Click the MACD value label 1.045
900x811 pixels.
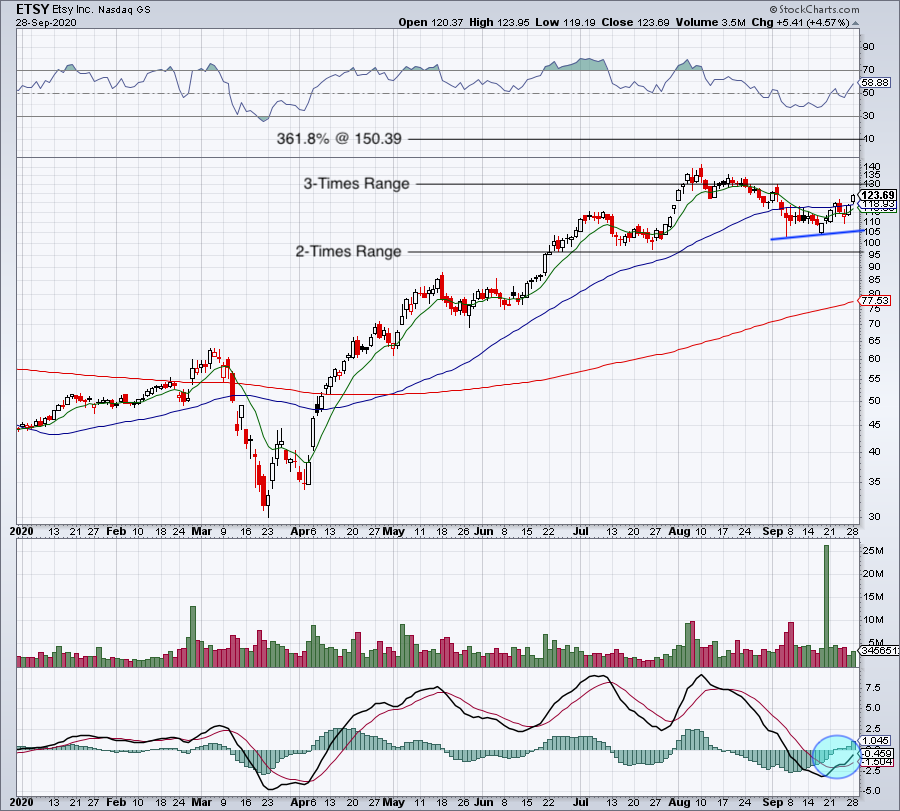pyautogui.click(x=876, y=741)
